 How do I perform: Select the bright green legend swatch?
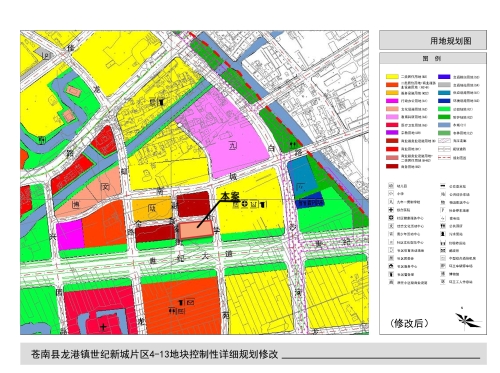tap(444, 109)
